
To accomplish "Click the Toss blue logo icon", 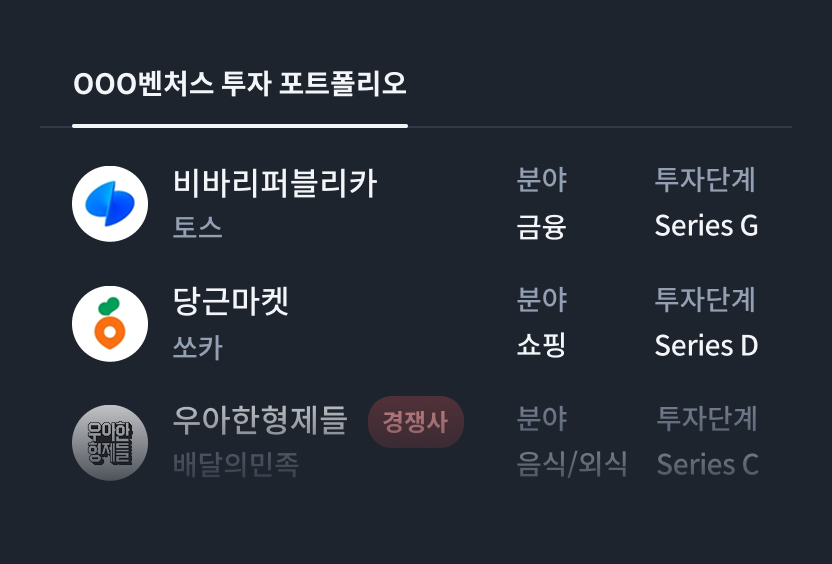I will [x=110, y=204].
